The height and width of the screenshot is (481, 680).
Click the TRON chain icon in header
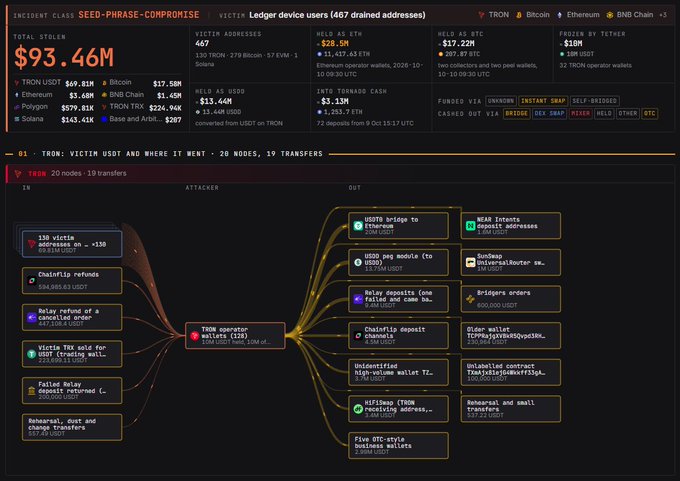(x=481, y=15)
